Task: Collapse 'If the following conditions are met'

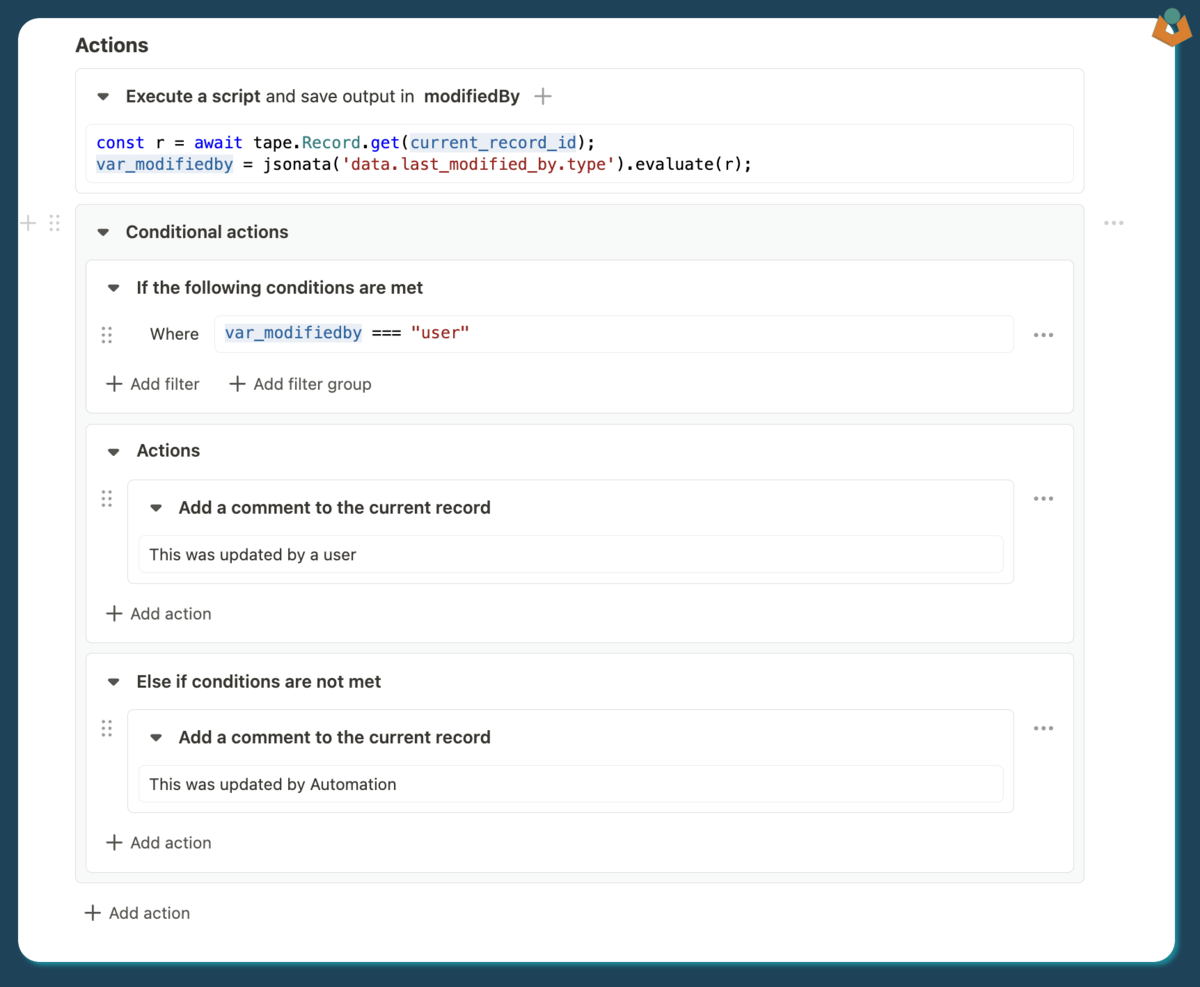Action: coord(114,288)
